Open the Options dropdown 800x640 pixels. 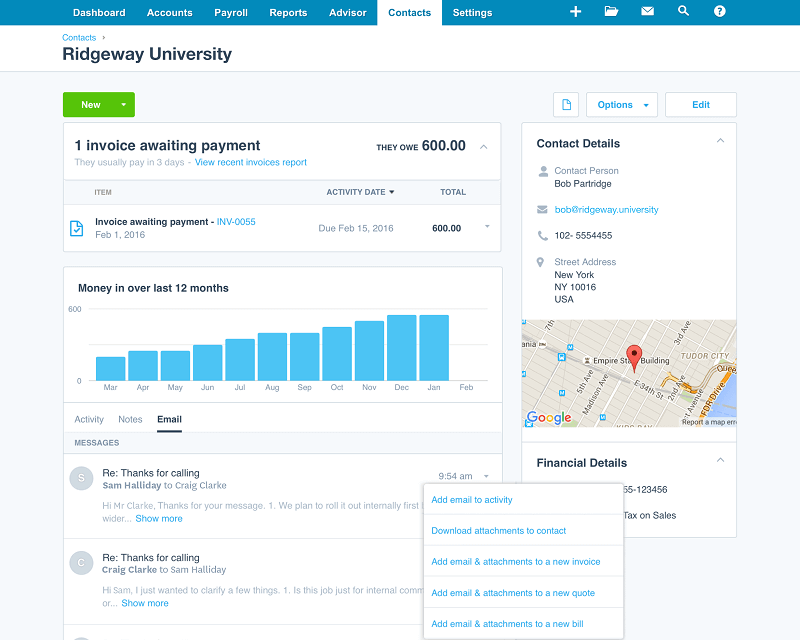(x=621, y=105)
